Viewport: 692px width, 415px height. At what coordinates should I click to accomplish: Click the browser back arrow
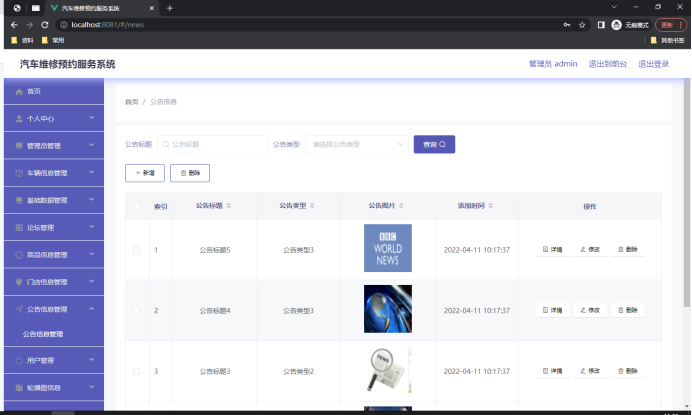(14, 25)
